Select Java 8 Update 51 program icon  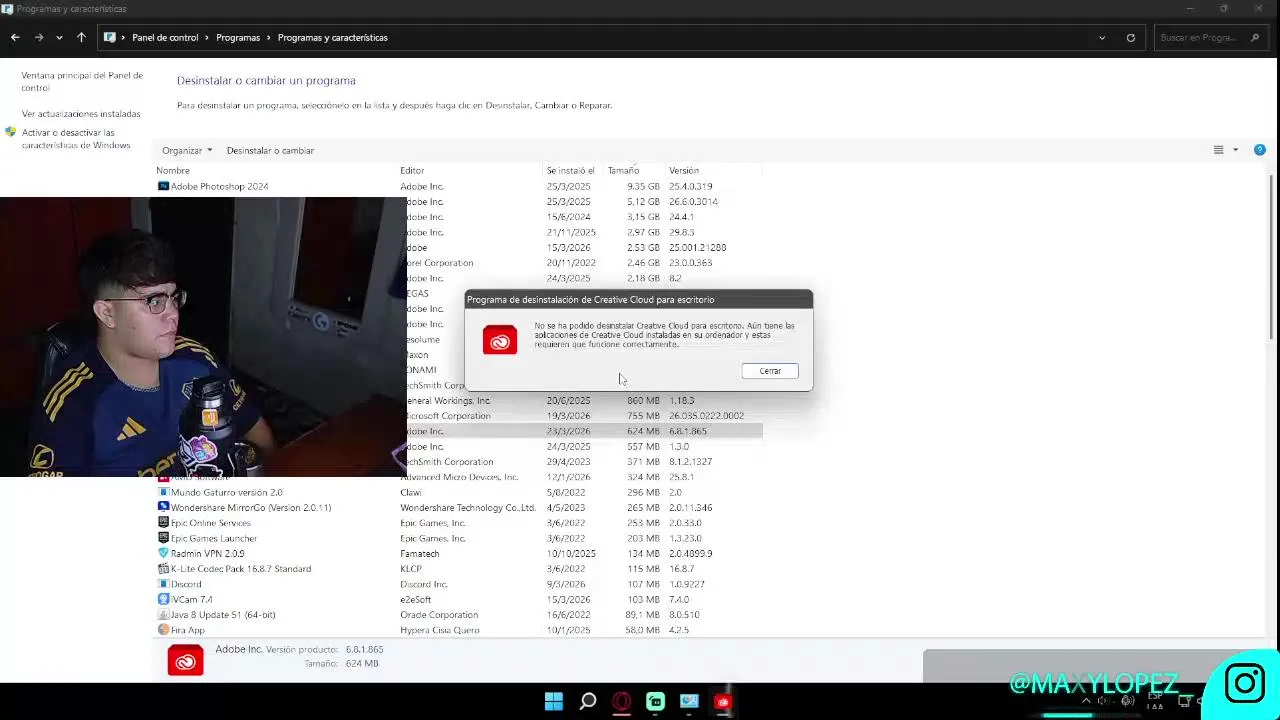[163, 614]
